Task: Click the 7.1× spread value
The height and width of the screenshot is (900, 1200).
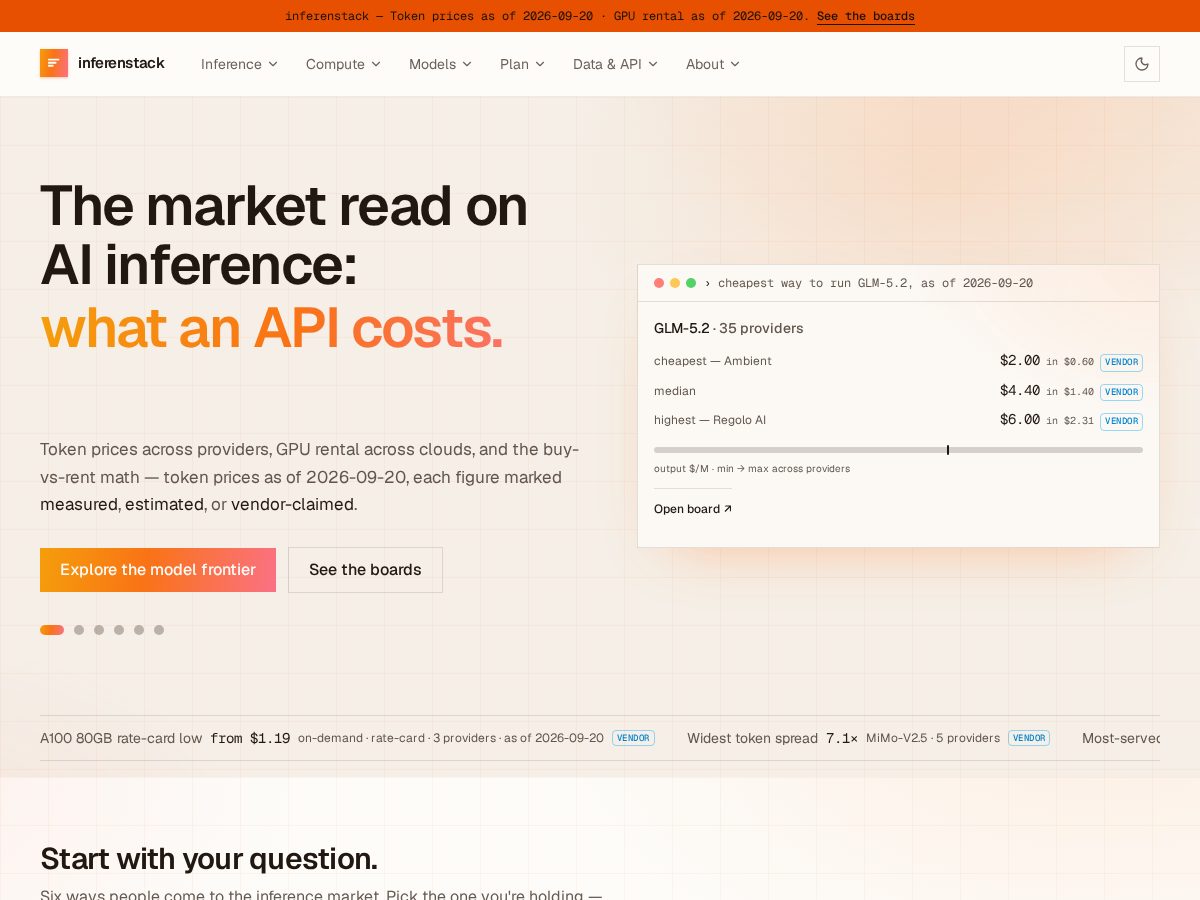Action: point(842,738)
